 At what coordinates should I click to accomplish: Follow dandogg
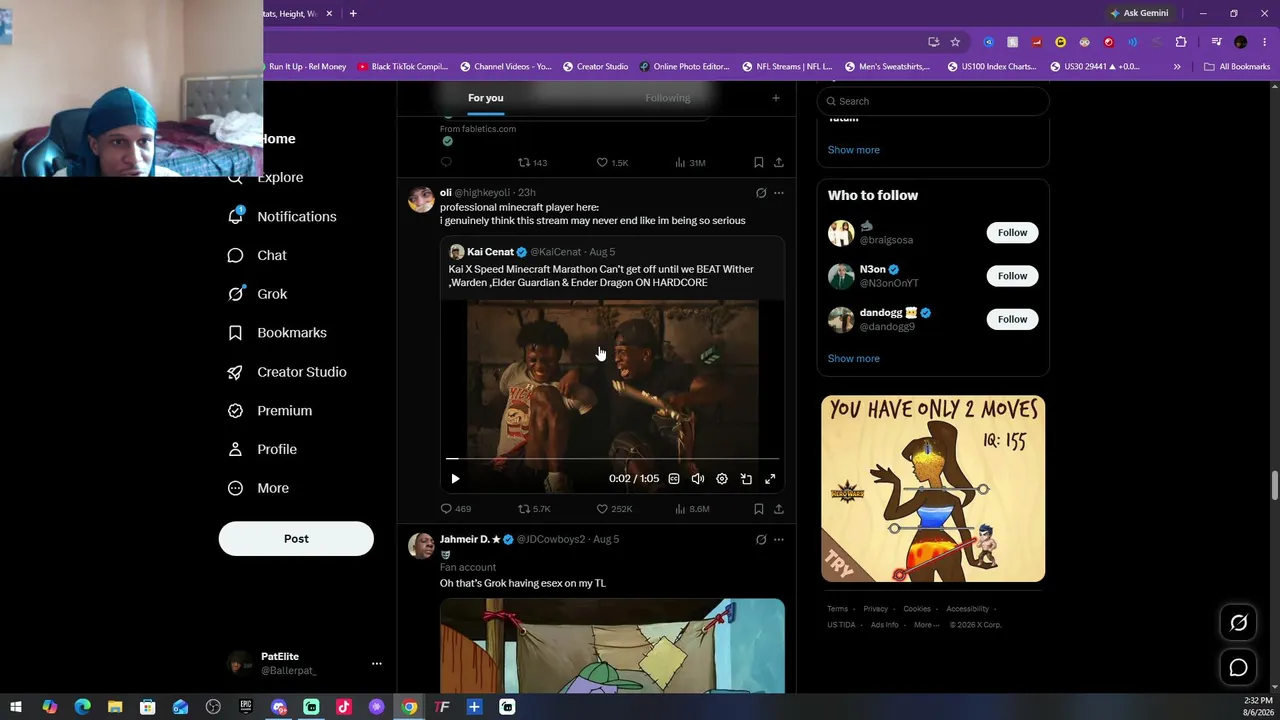click(x=1012, y=319)
